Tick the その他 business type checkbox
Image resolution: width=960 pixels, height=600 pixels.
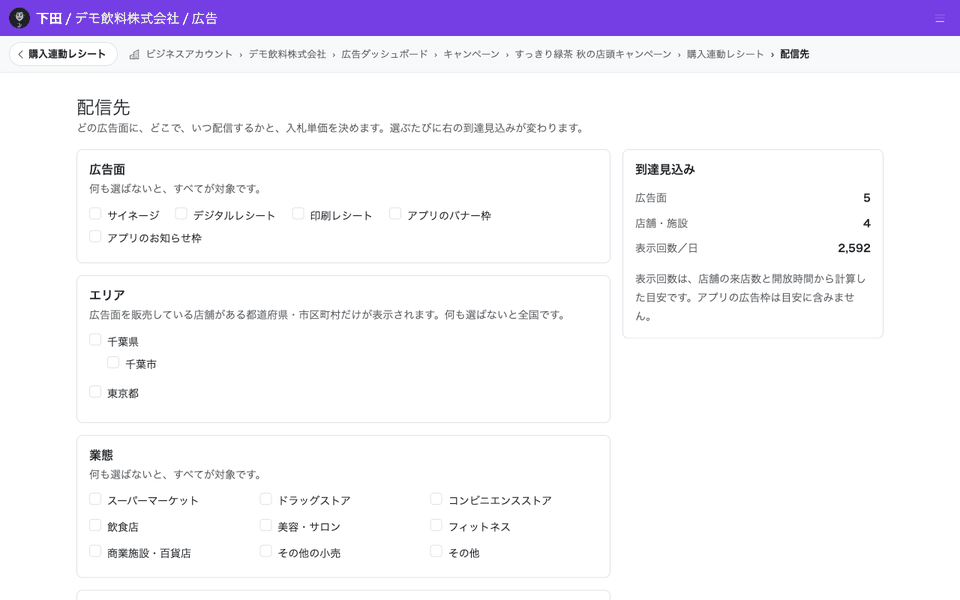(436, 551)
